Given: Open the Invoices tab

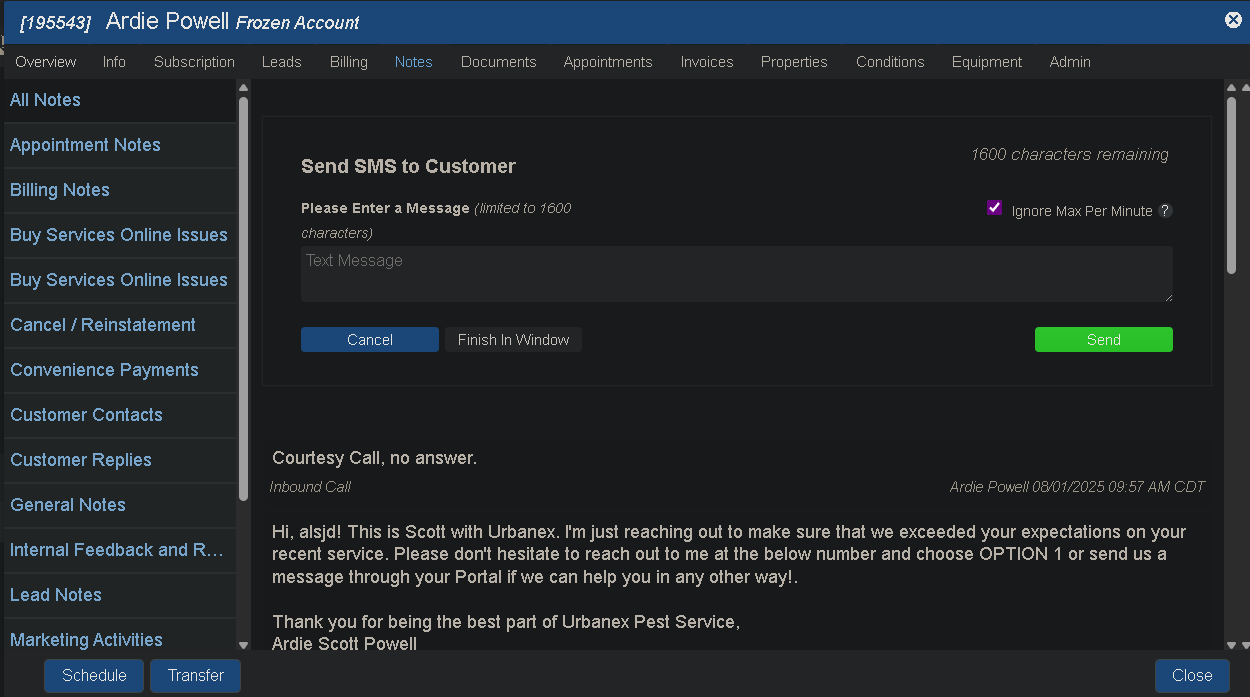Looking at the screenshot, I should click(707, 62).
